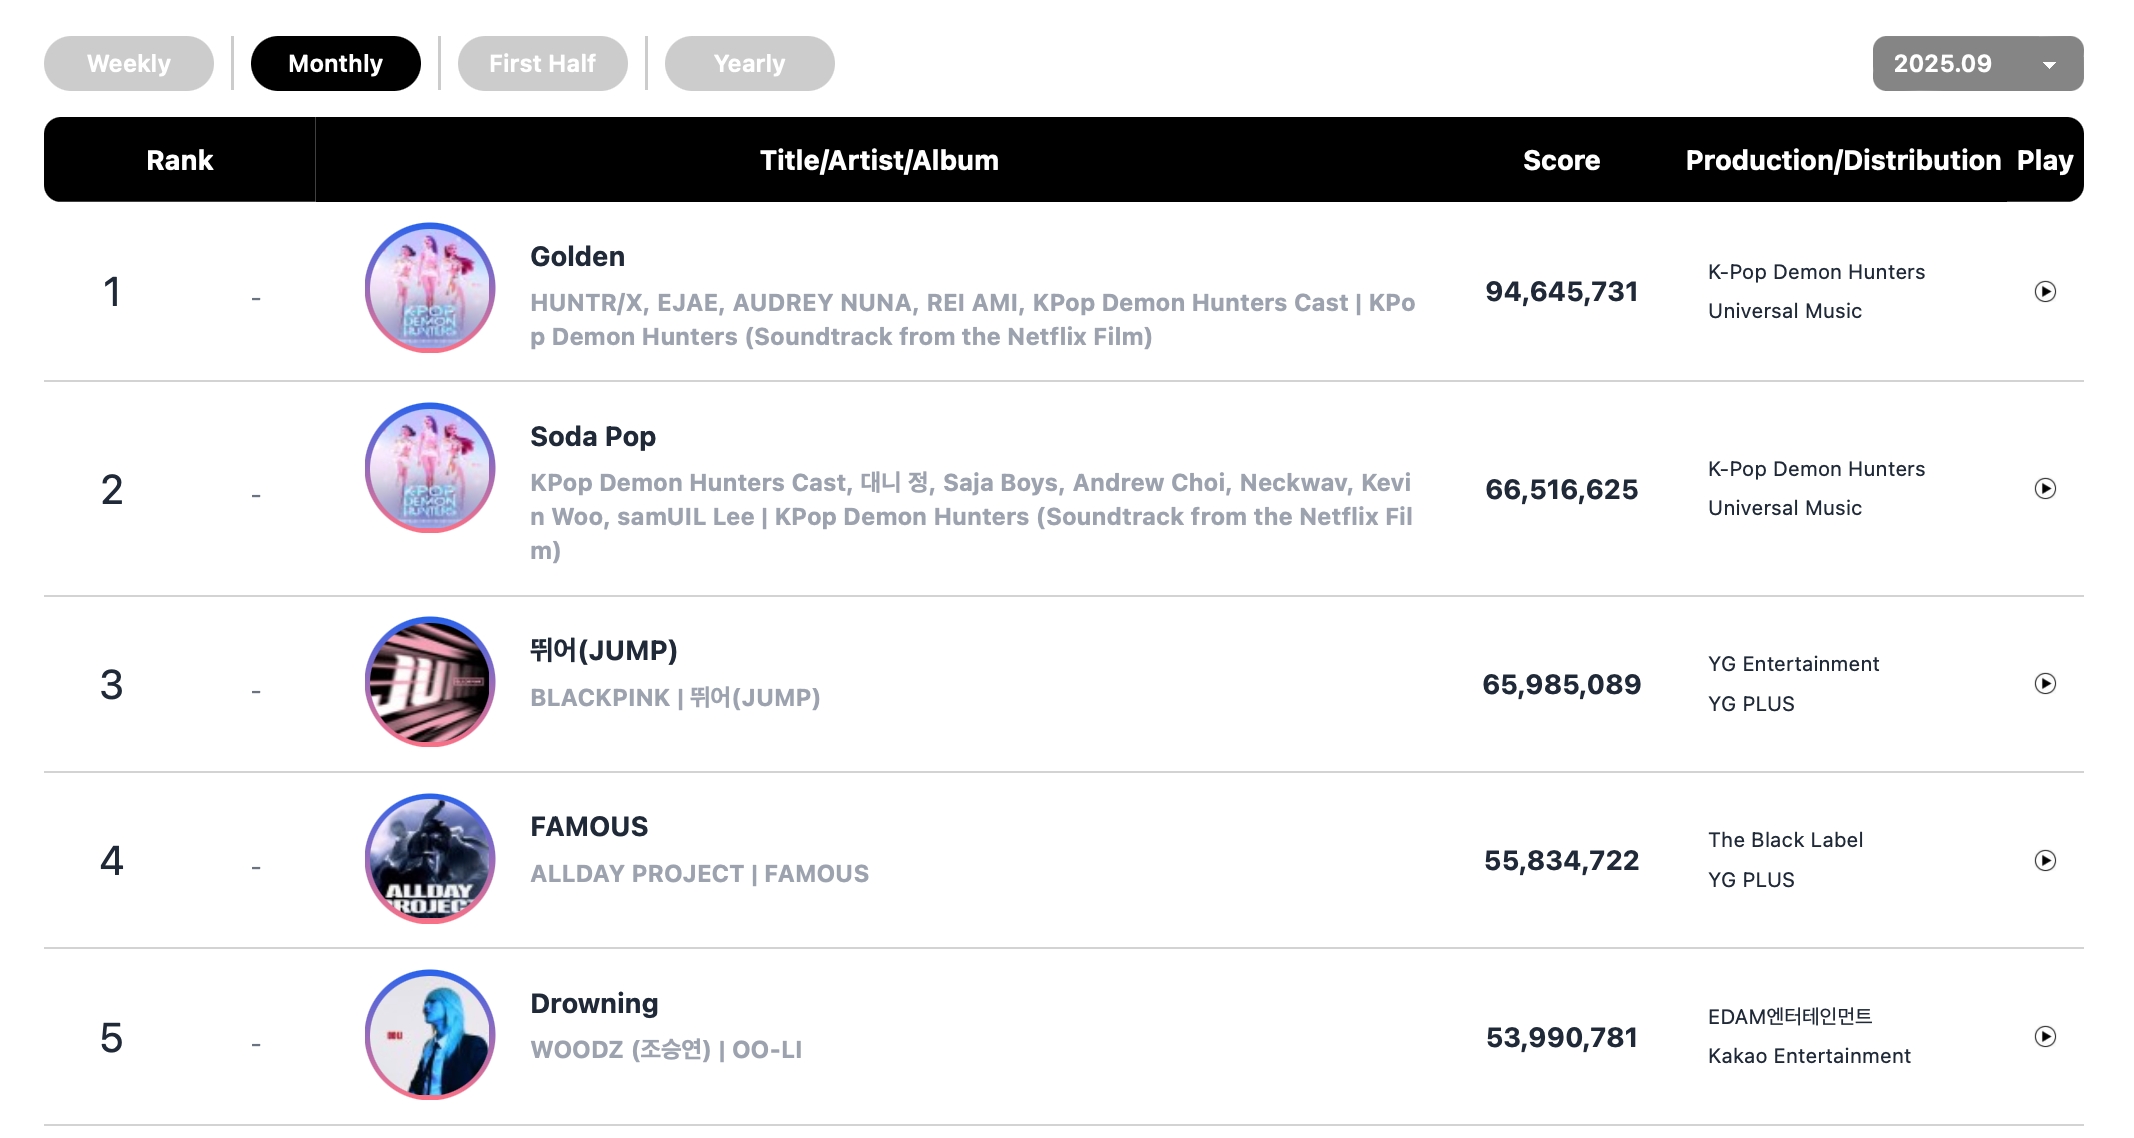The width and height of the screenshot is (2134, 1138).
Task: Play BLACKPINK's JUMP track
Action: [2045, 684]
